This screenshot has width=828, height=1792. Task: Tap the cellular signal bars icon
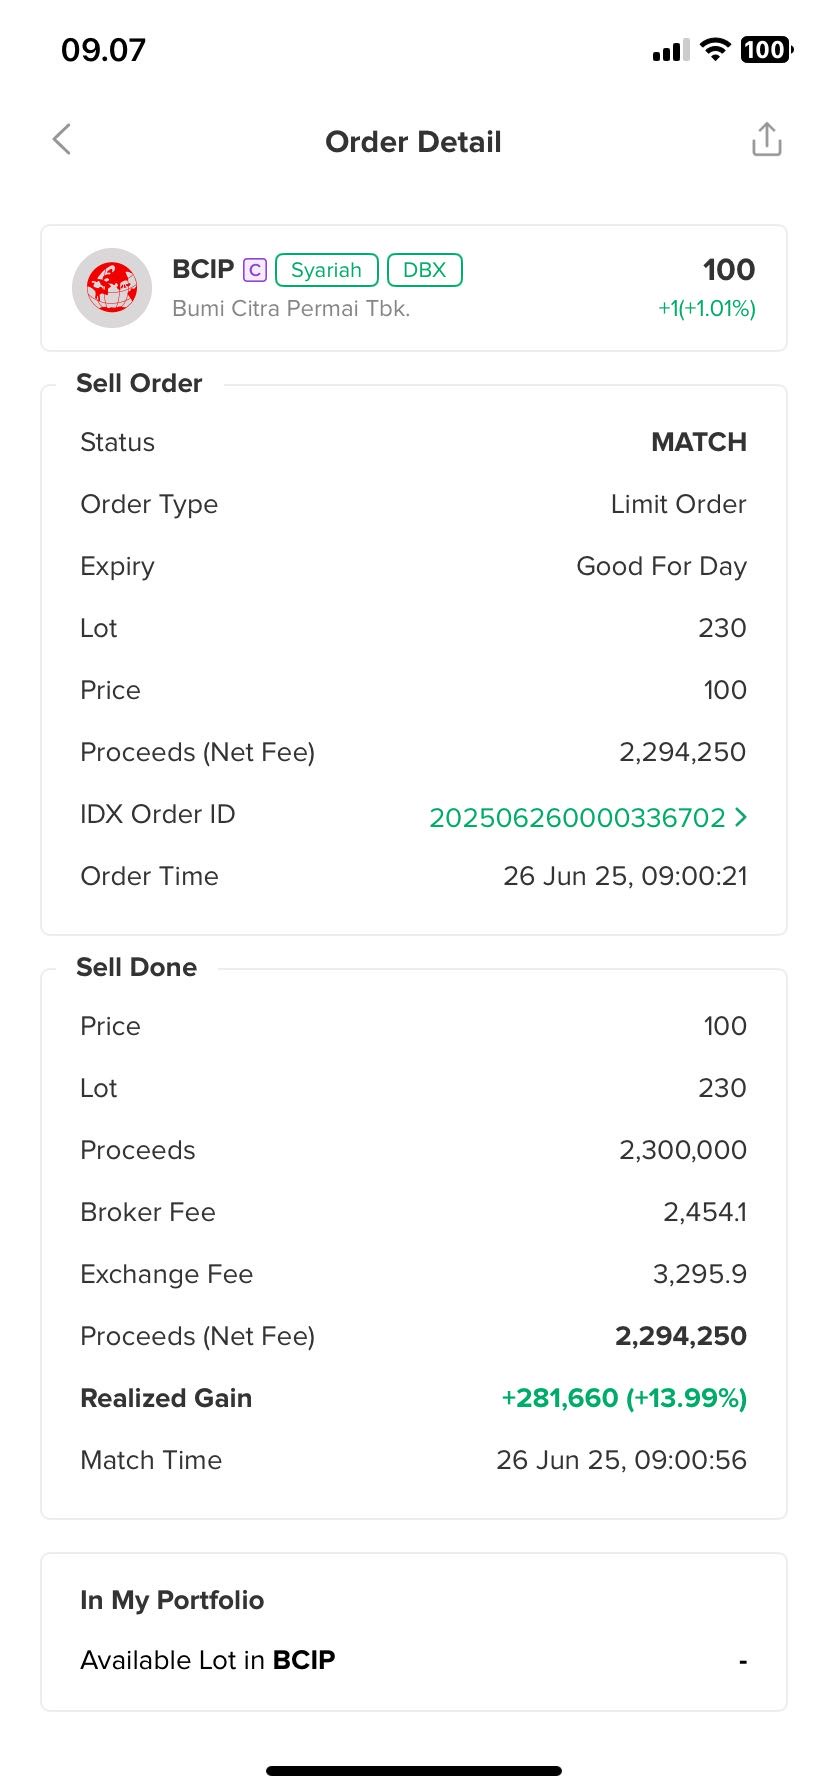tap(670, 50)
